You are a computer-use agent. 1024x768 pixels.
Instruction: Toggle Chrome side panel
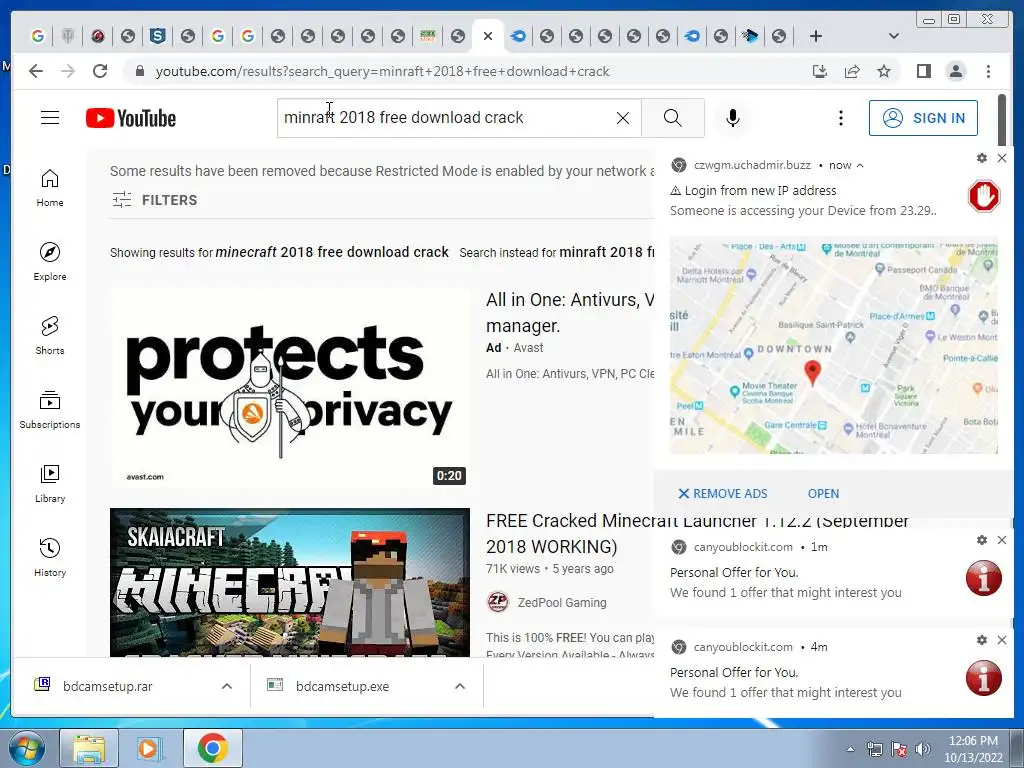[923, 71]
